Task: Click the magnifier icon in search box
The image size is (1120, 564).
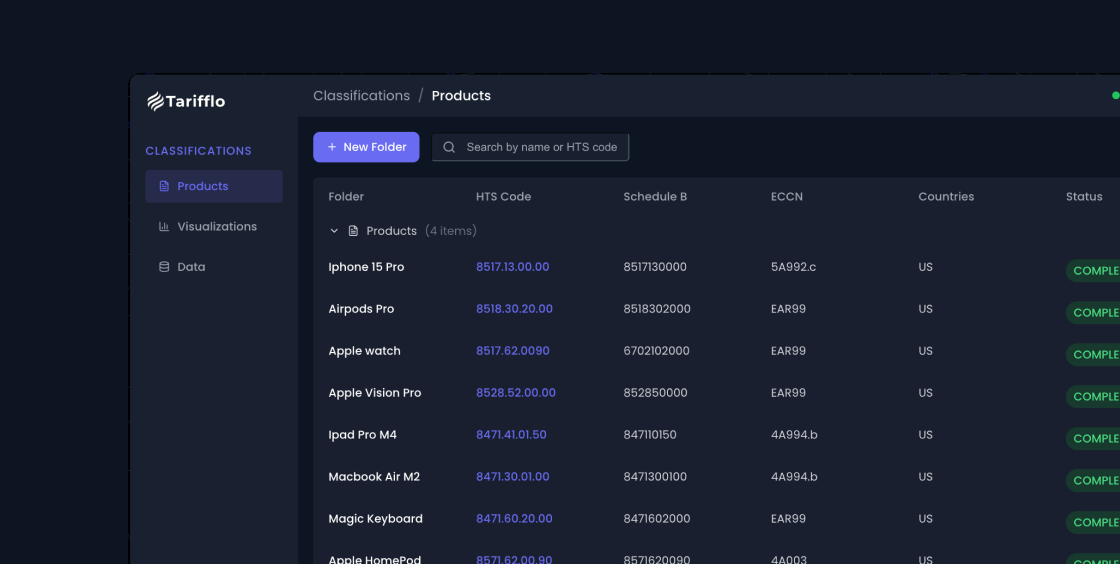Action: tap(449, 147)
